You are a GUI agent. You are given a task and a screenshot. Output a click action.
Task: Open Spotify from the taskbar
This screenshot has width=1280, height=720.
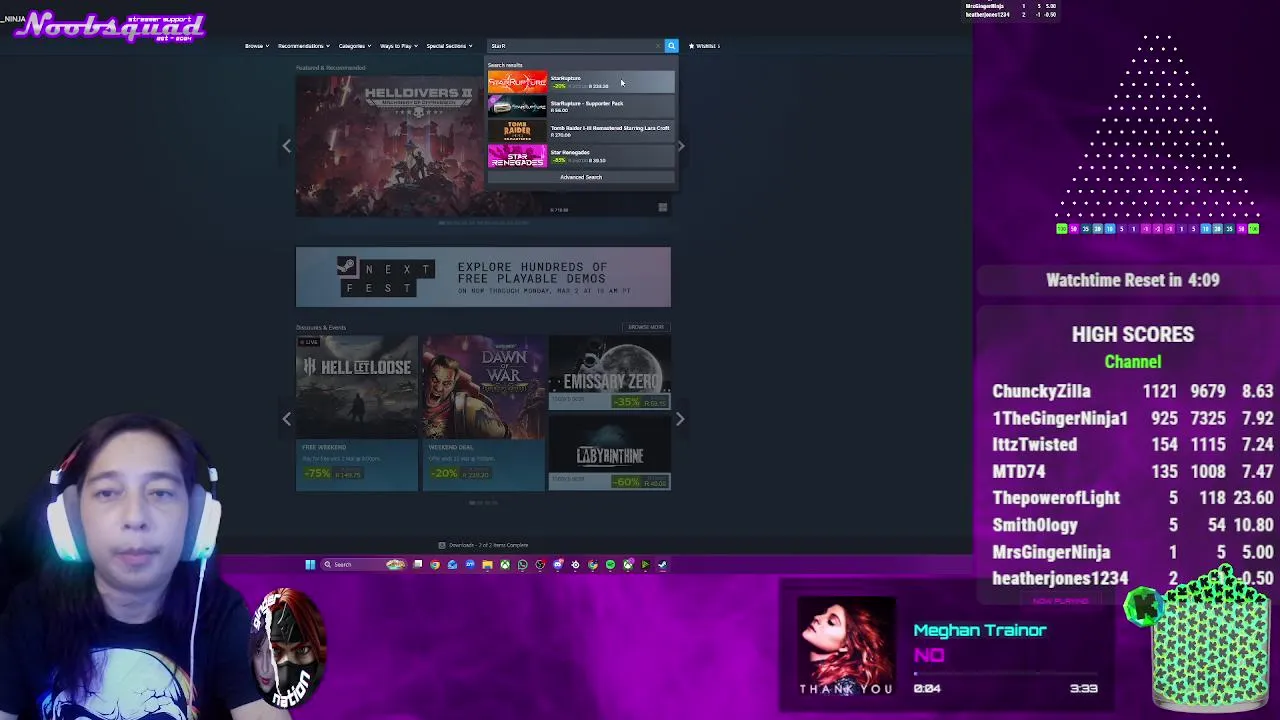point(610,565)
